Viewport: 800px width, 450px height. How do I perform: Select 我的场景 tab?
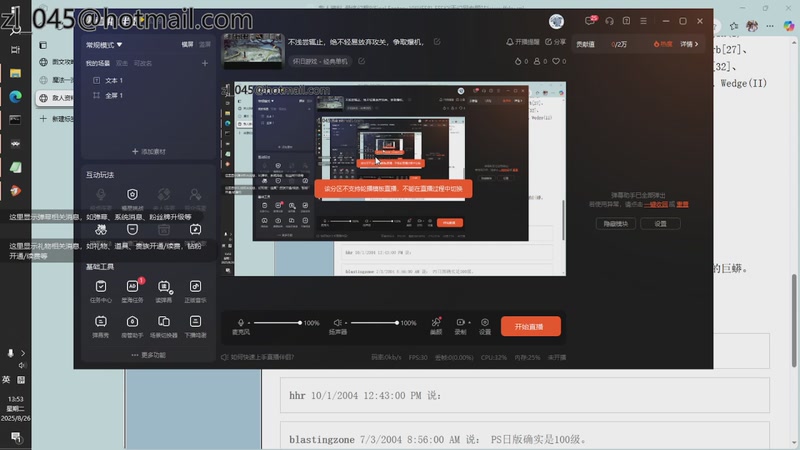point(97,63)
